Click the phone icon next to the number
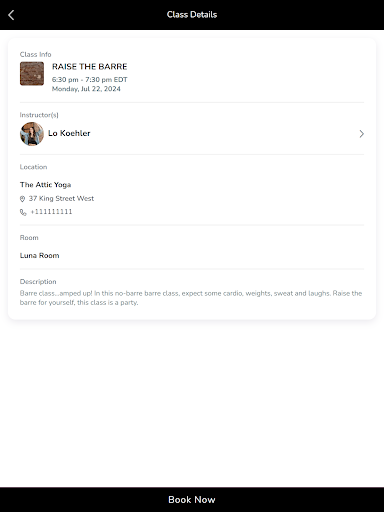 pos(23,212)
